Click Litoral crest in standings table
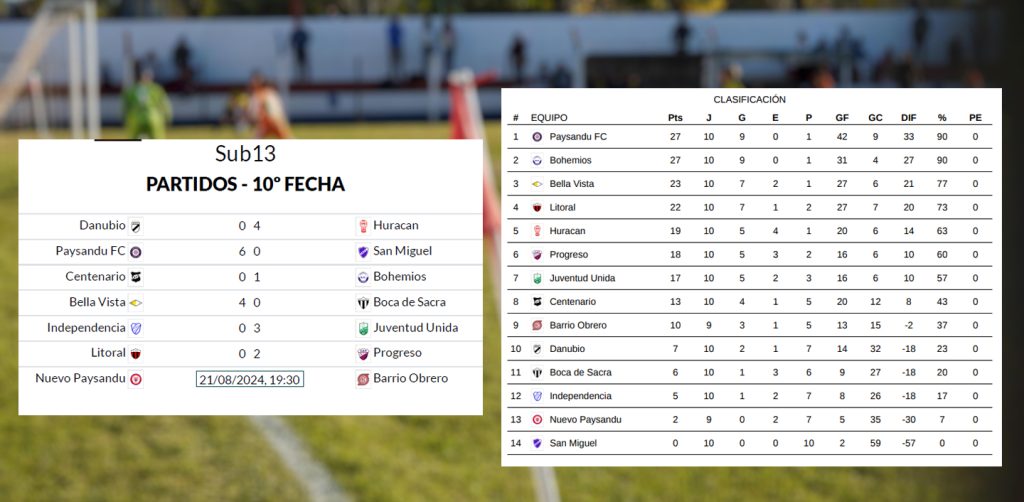1024x502 pixels. 537,208
